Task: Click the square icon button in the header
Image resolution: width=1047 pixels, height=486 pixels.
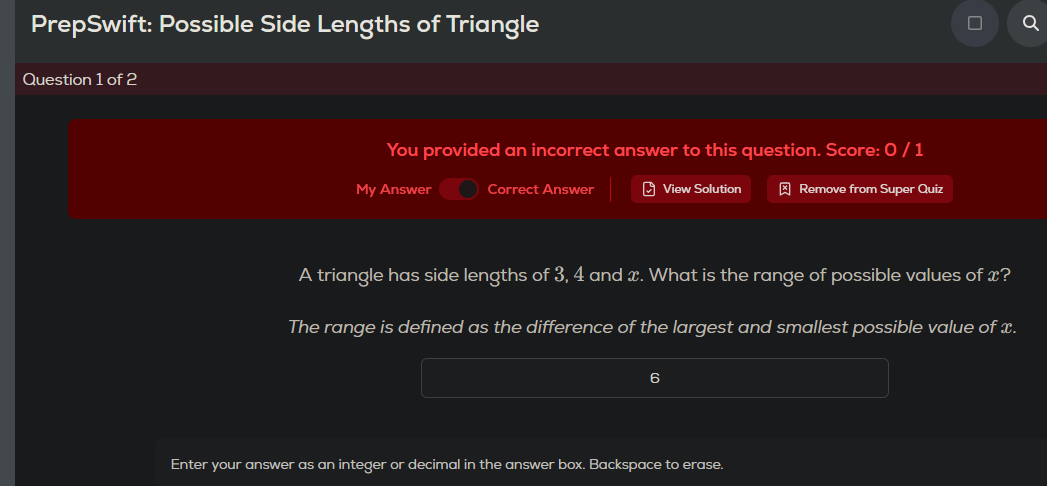Action: 975,23
